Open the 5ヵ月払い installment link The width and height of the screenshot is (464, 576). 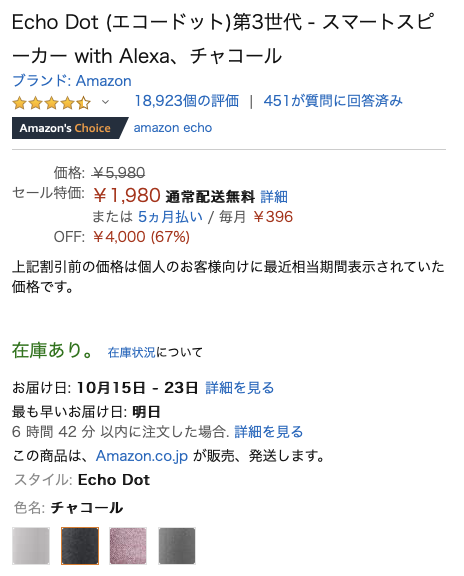click(x=170, y=216)
